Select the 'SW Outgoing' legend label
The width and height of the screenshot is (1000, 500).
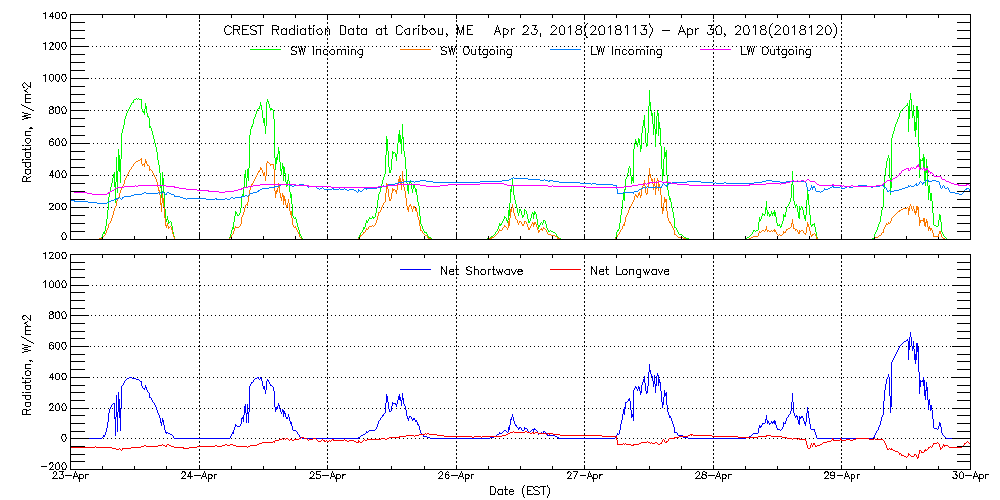click(x=476, y=51)
